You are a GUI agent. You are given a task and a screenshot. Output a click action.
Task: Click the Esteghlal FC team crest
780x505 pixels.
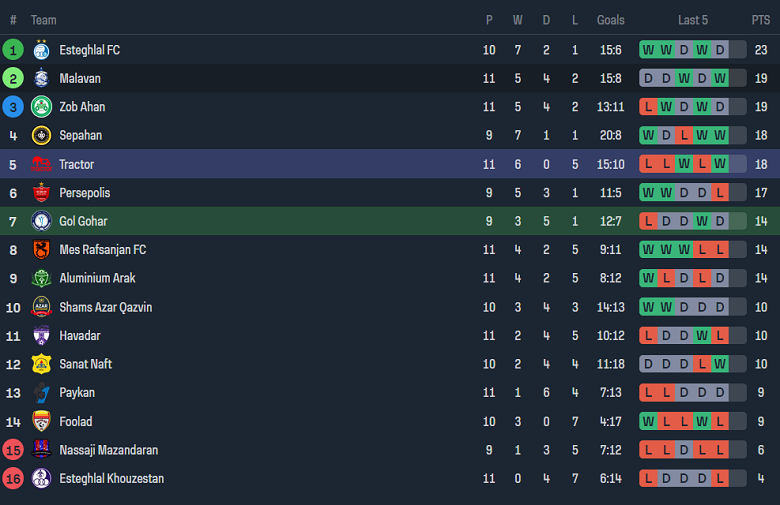pyautogui.click(x=41, y=50)
